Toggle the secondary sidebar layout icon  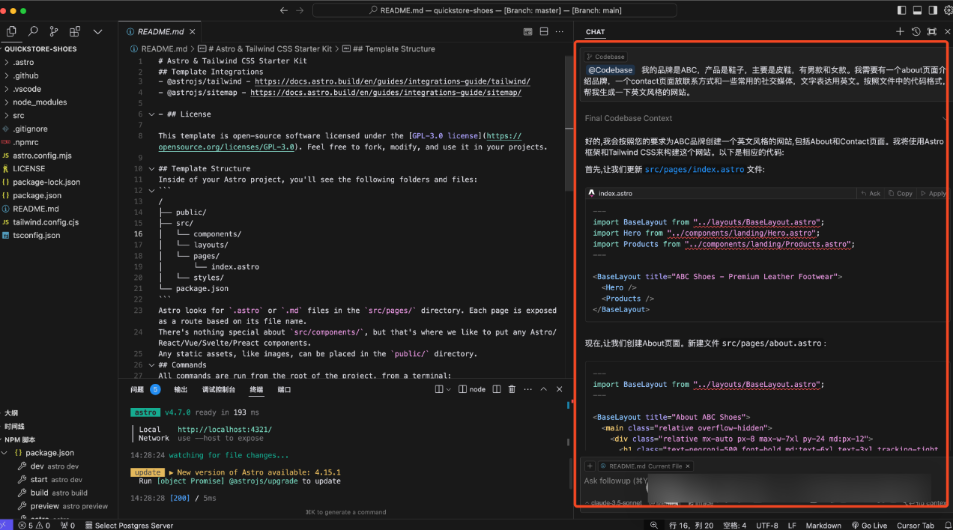tap(933, 10)
